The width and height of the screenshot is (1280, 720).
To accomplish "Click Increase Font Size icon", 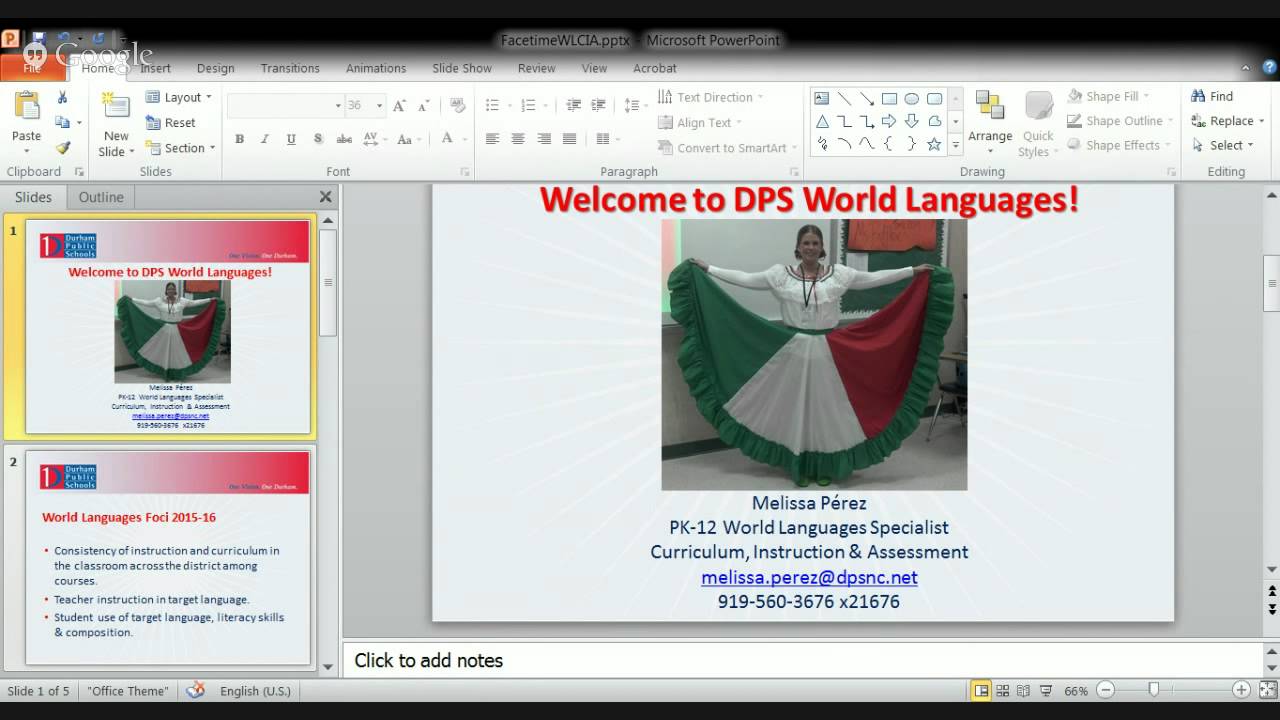I will point(400,105).
